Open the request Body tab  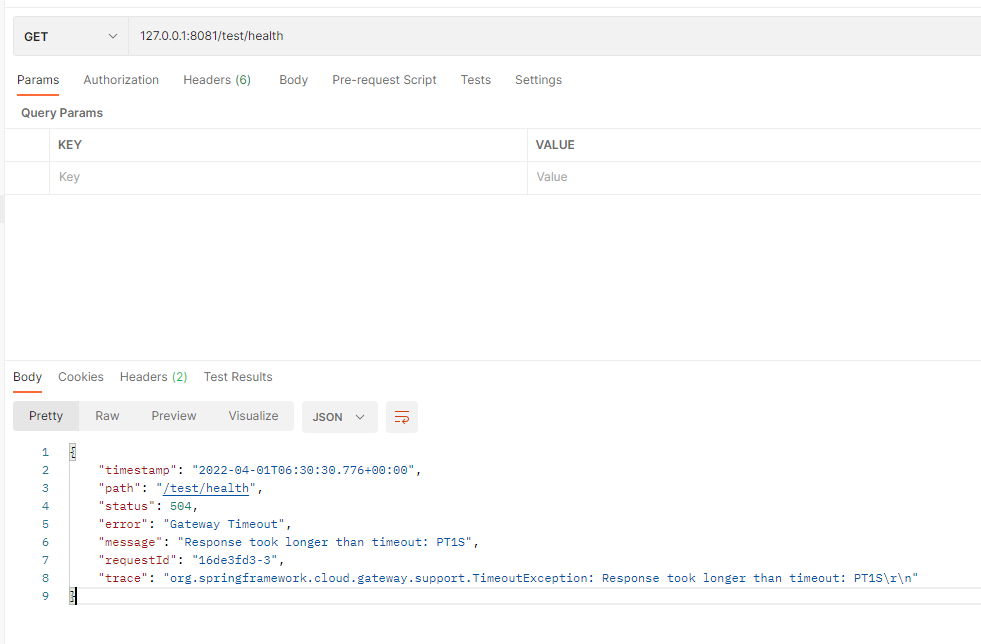[x=293, y=80]
